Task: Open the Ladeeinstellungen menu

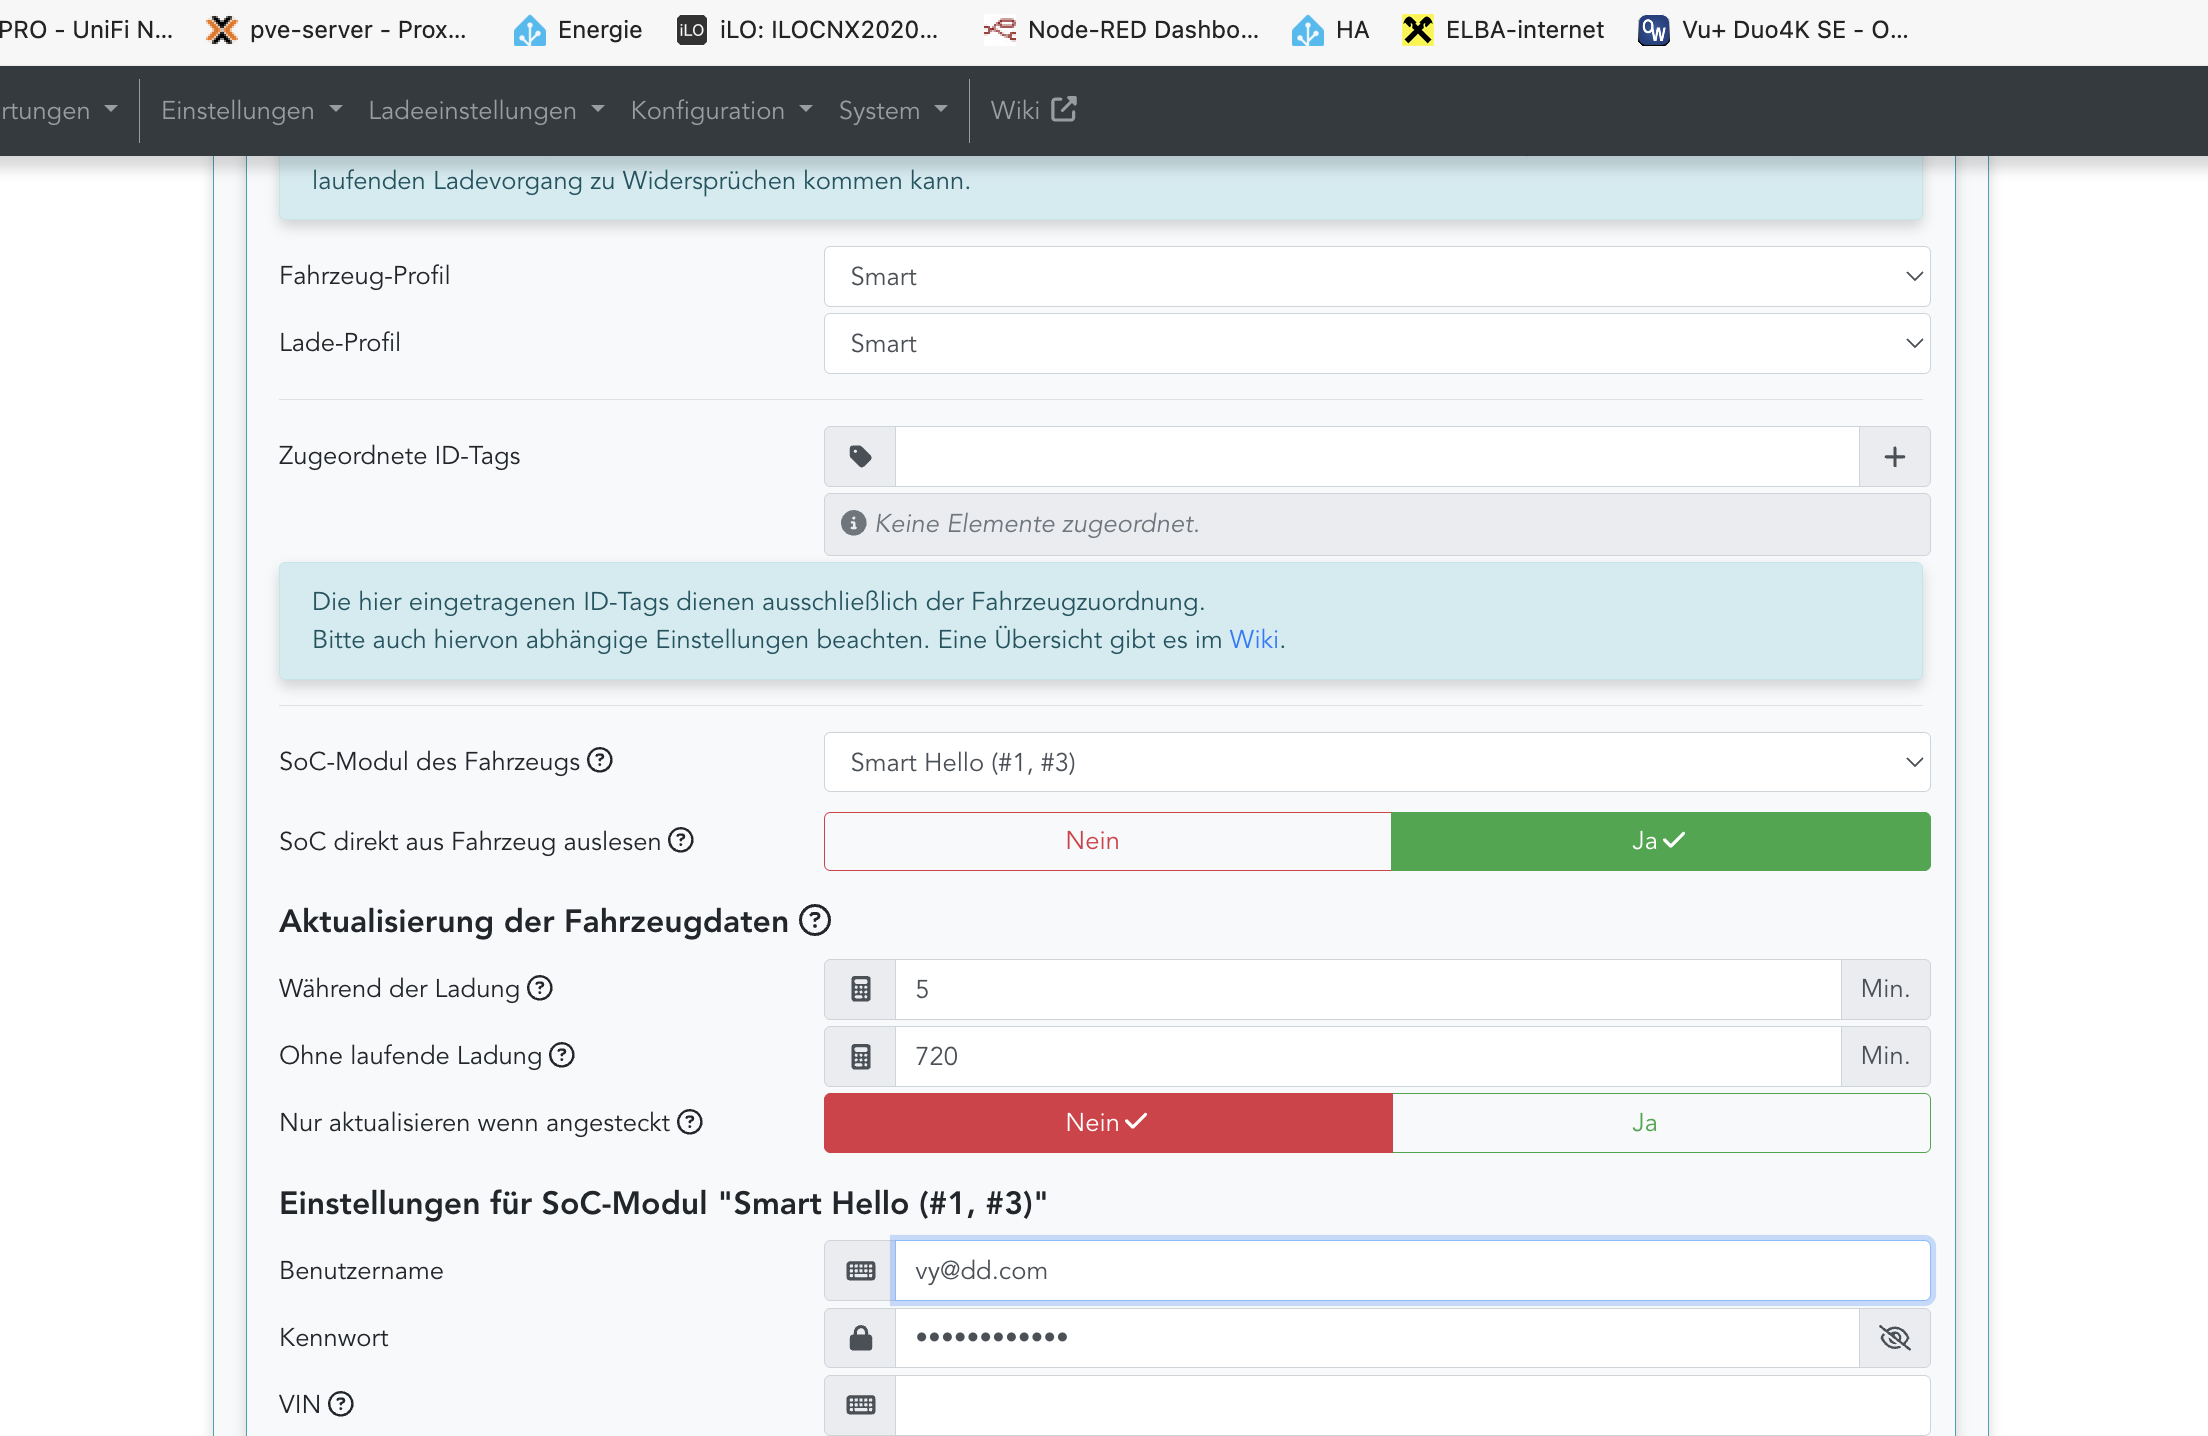Action: coord(485,110)
